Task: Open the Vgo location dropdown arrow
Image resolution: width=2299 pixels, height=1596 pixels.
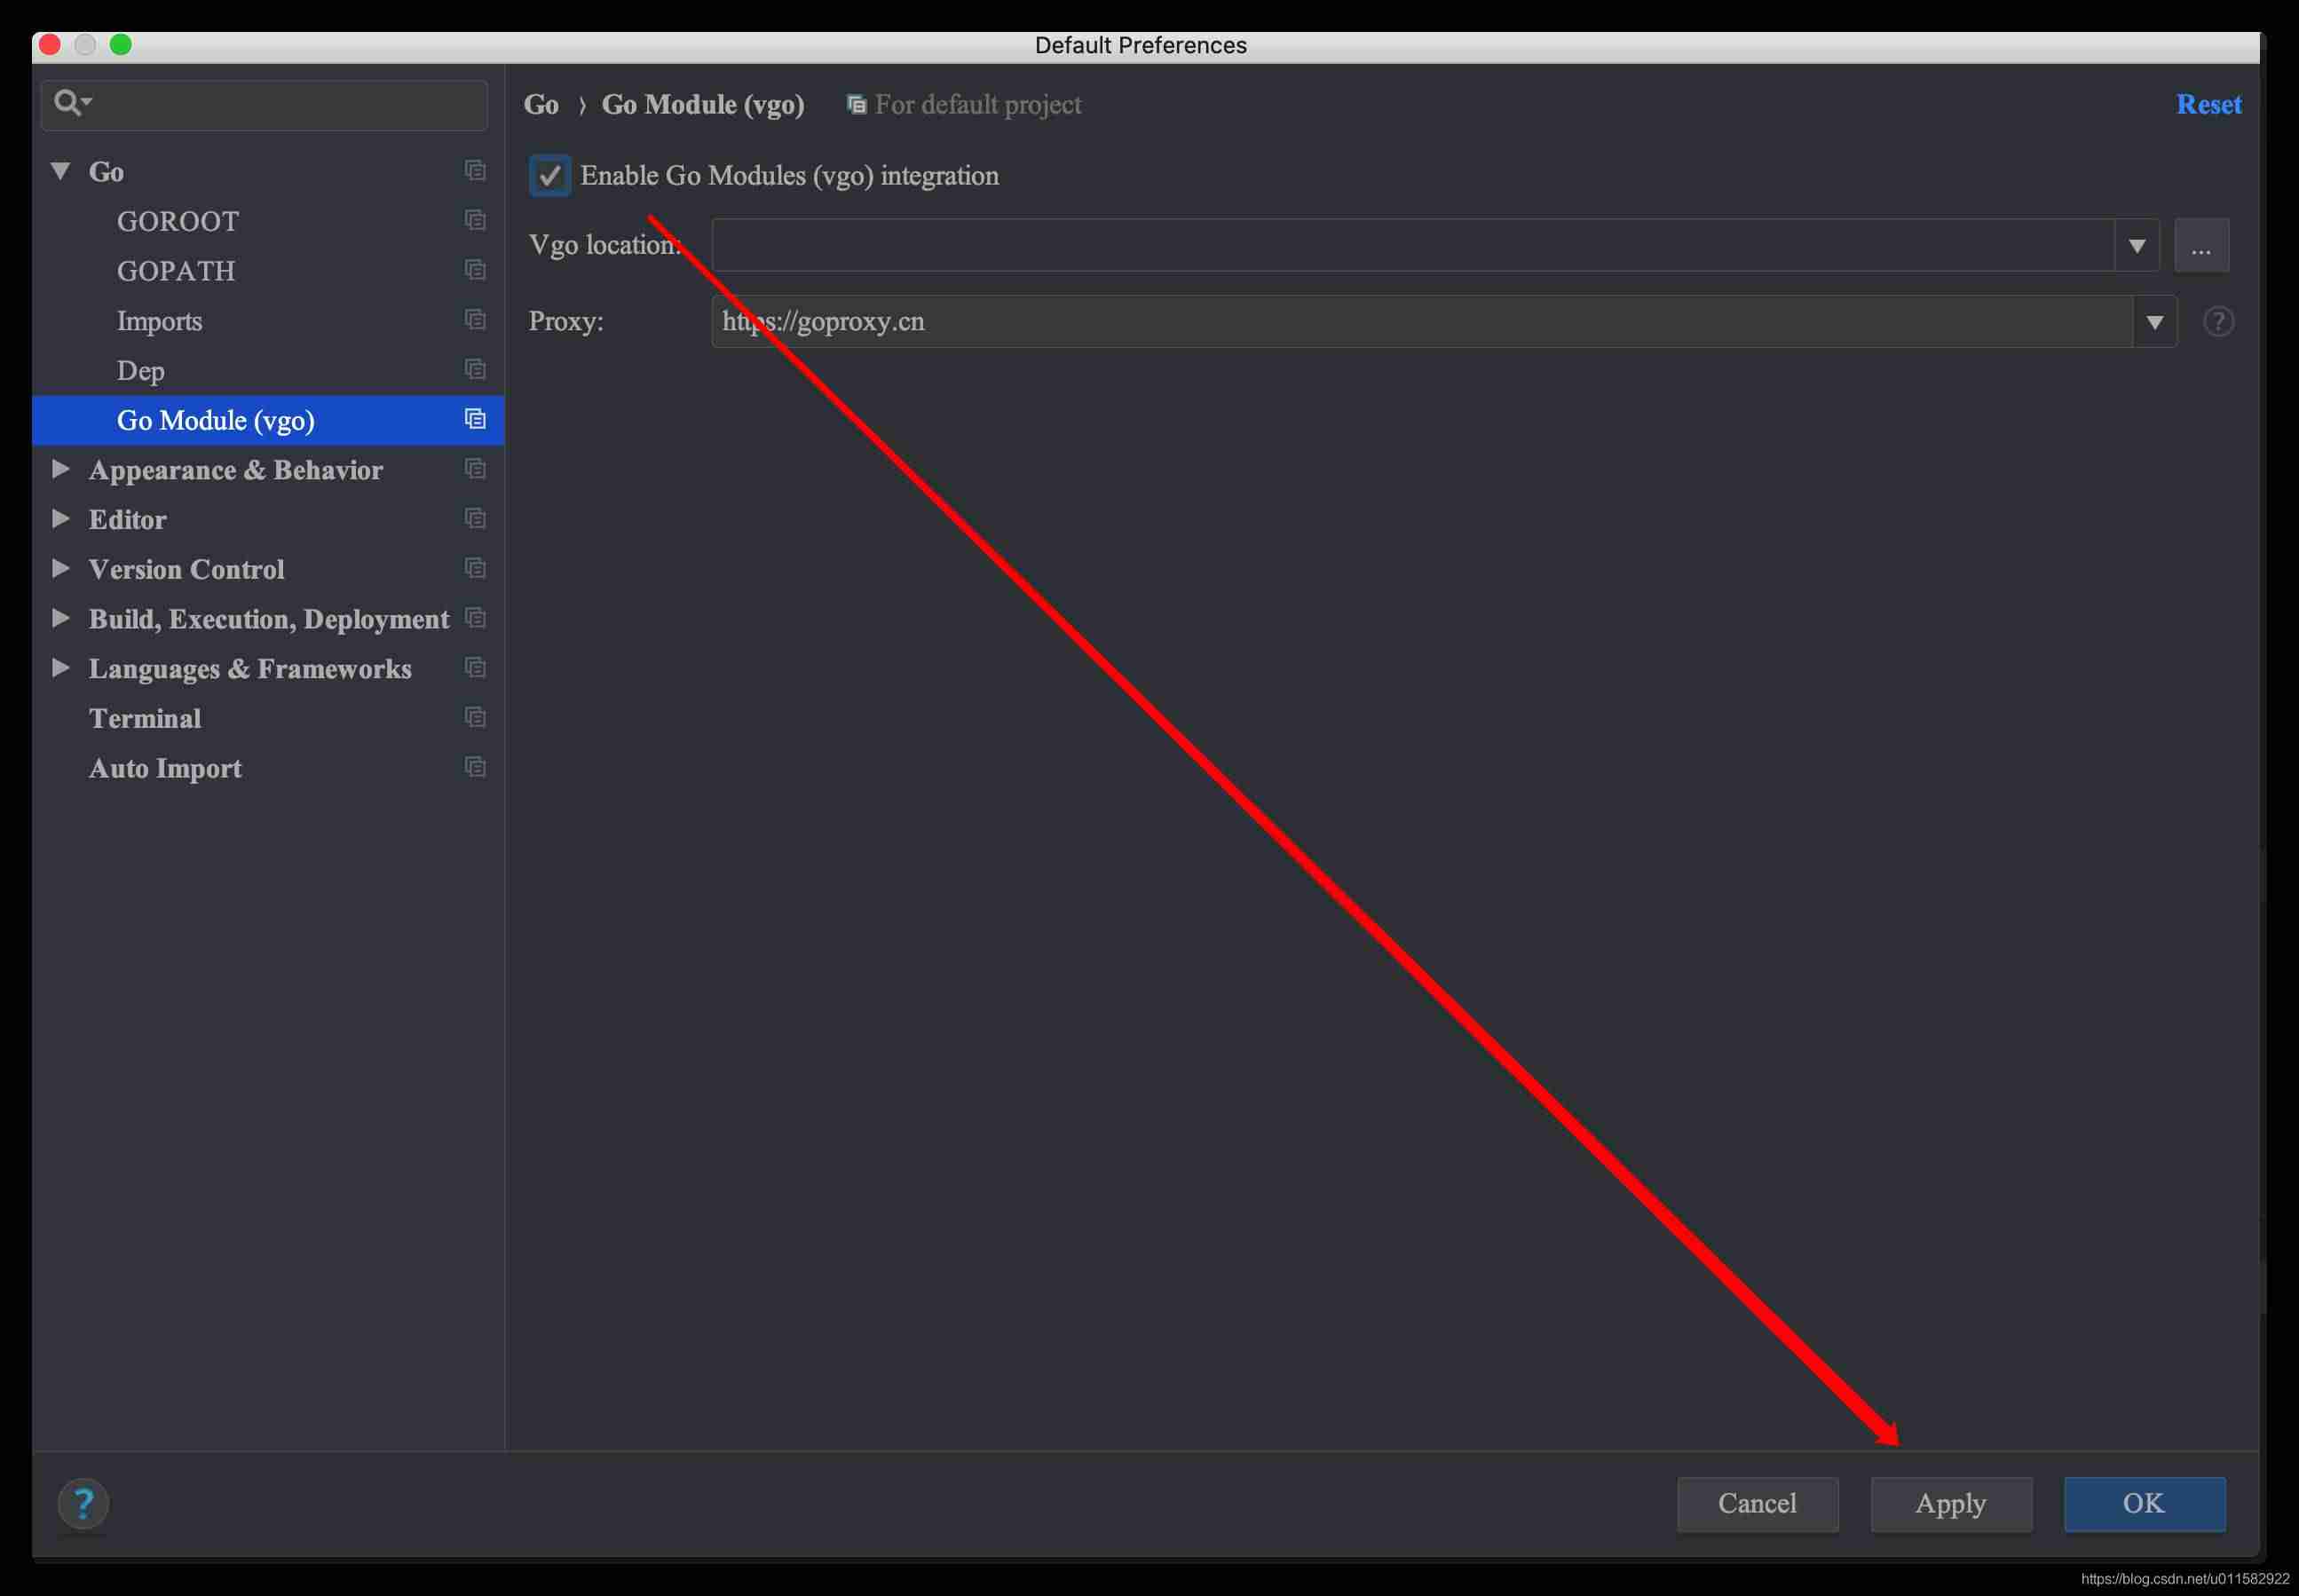Action: coord(2137,246)
